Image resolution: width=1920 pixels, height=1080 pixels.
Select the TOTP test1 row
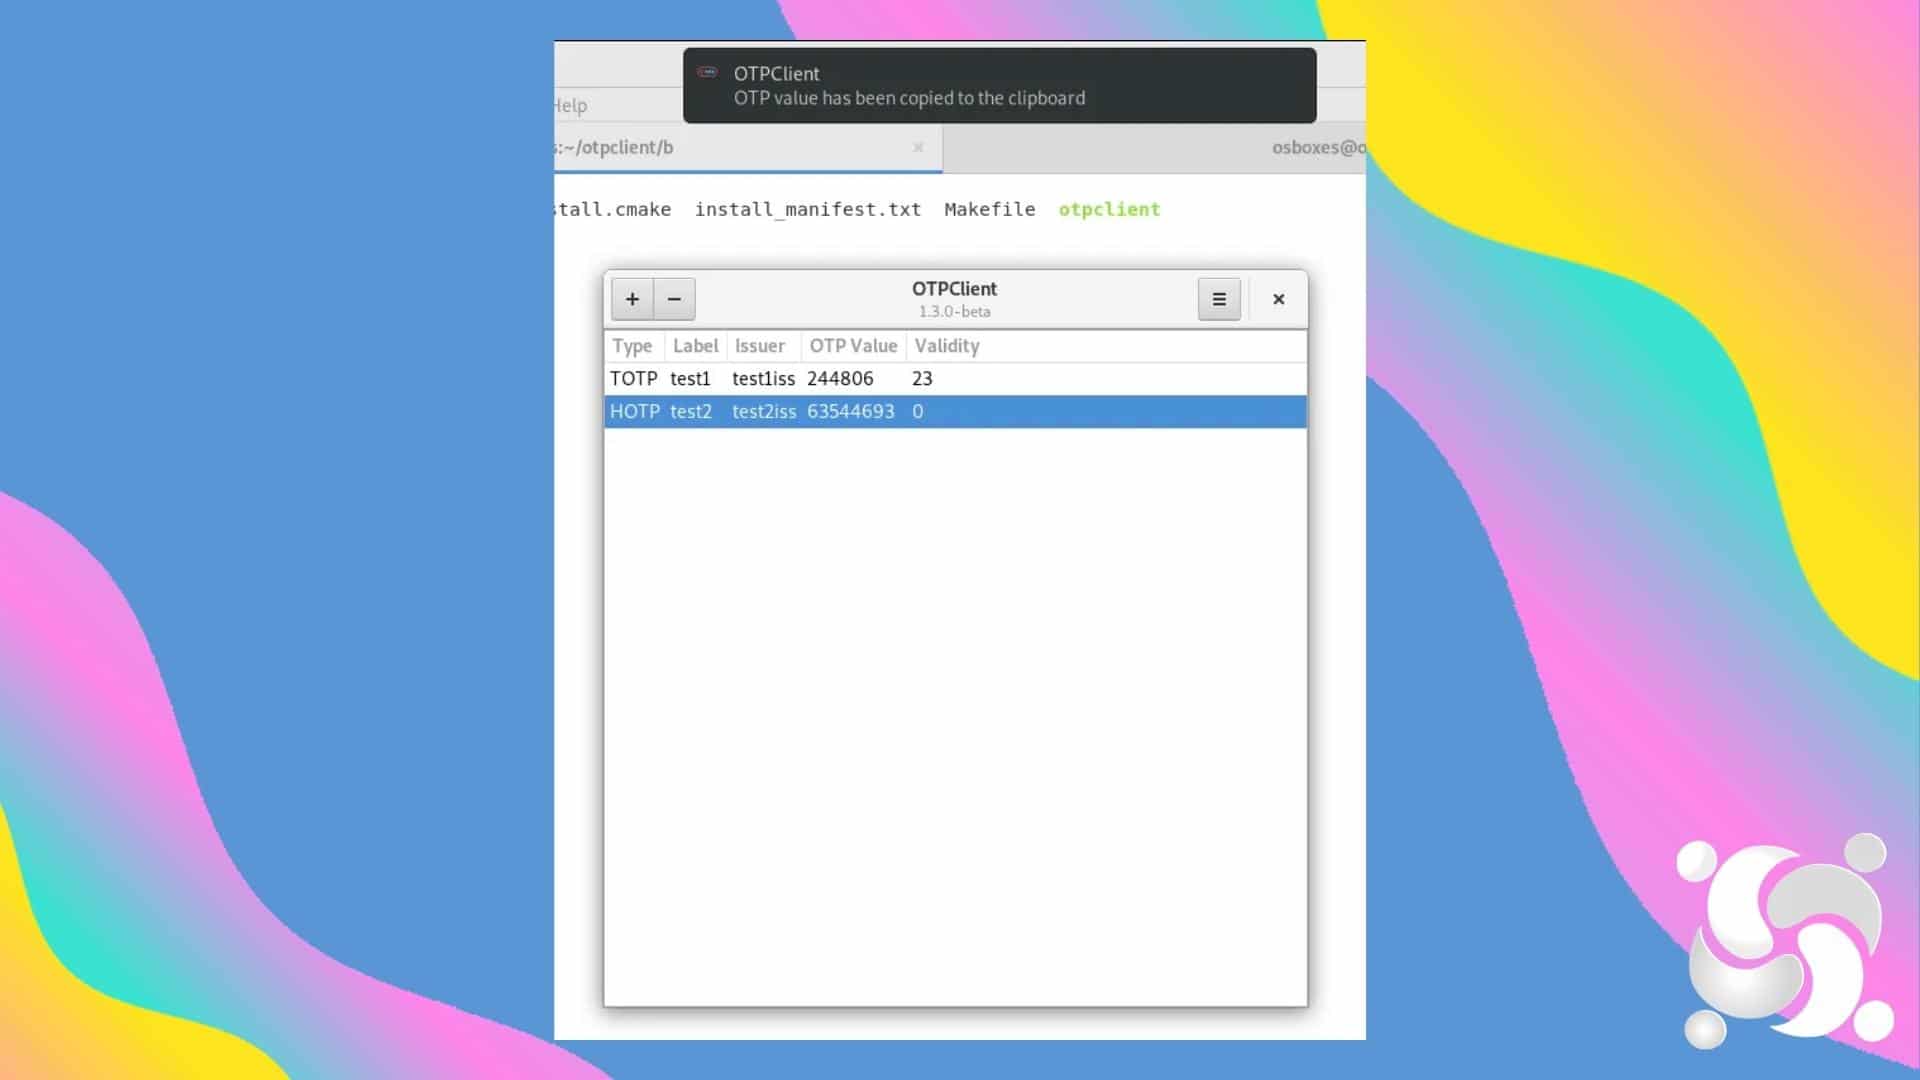coord(955,379)
